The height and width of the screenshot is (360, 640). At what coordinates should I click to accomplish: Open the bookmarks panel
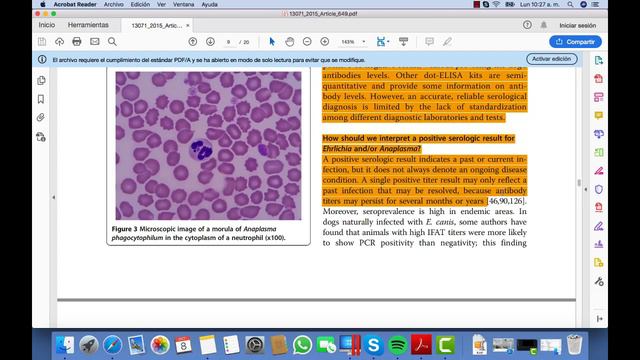(x=41, y=99)
